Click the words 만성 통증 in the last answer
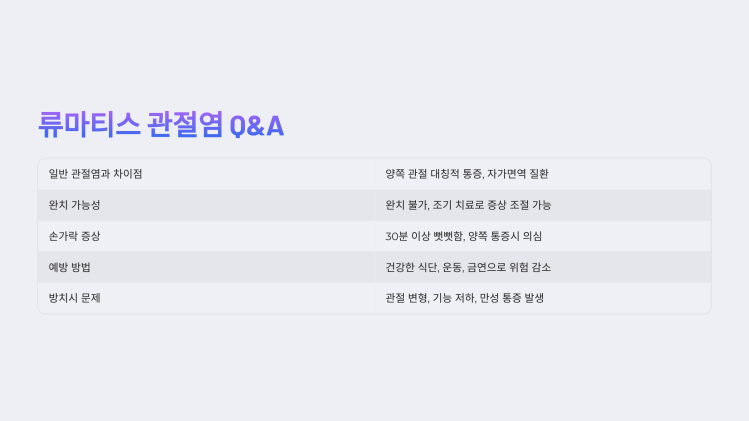 pyautogui.click(x=500, y=298)
